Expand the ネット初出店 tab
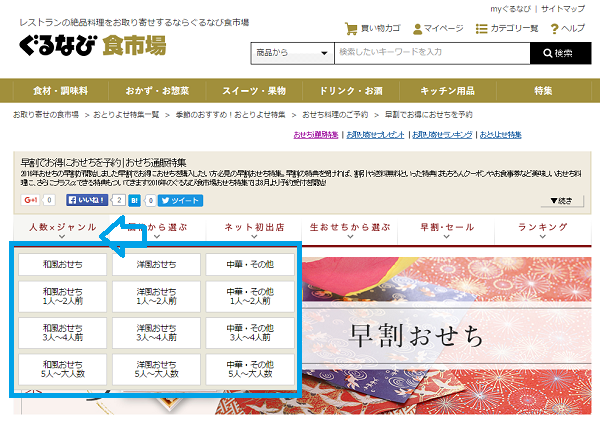 tap(254, 229)
